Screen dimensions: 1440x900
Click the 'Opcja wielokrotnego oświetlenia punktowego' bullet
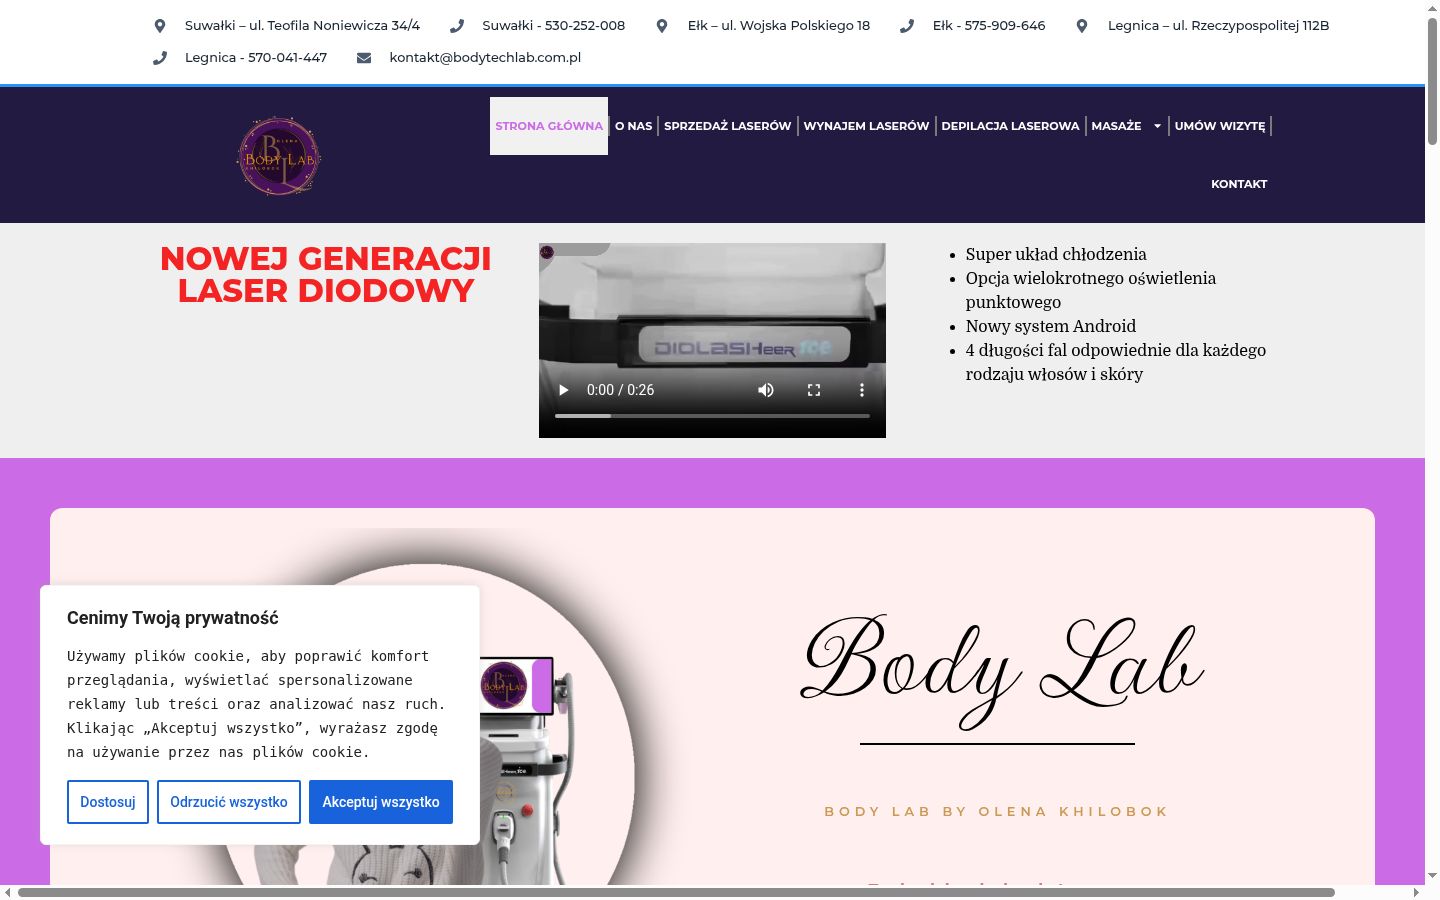(1091, 290)
